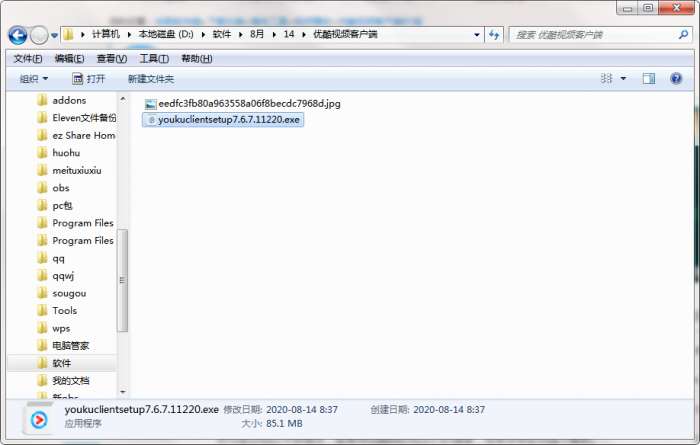This screenshot has height=445, width=700.
Task: Create folder via 新建文件夹
Action: click(x=151, y=79)
